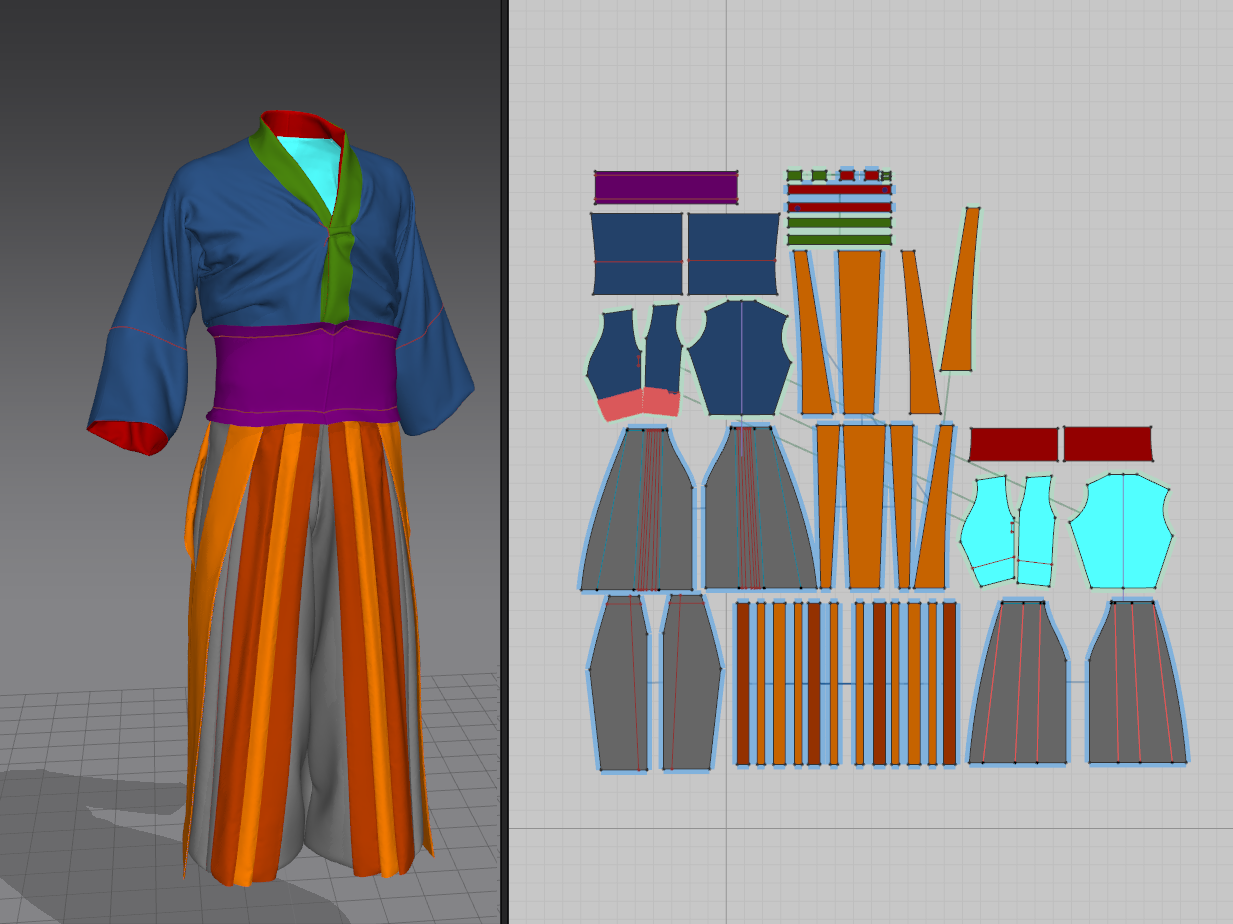1233x924 pixels.
Task: Select the gray flared panel left of bottom-right one
Action: pos(1017,683)
